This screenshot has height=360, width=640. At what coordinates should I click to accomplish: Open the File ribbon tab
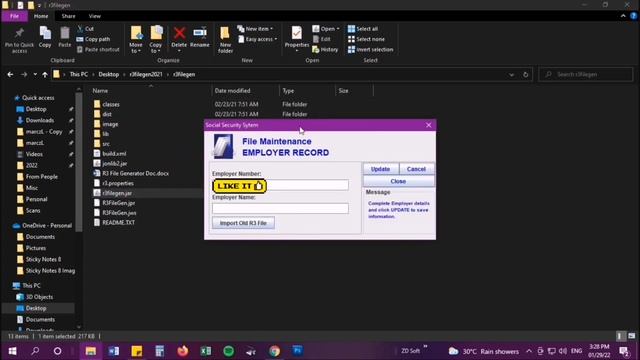pyautogui.click(x=14, y=16)
